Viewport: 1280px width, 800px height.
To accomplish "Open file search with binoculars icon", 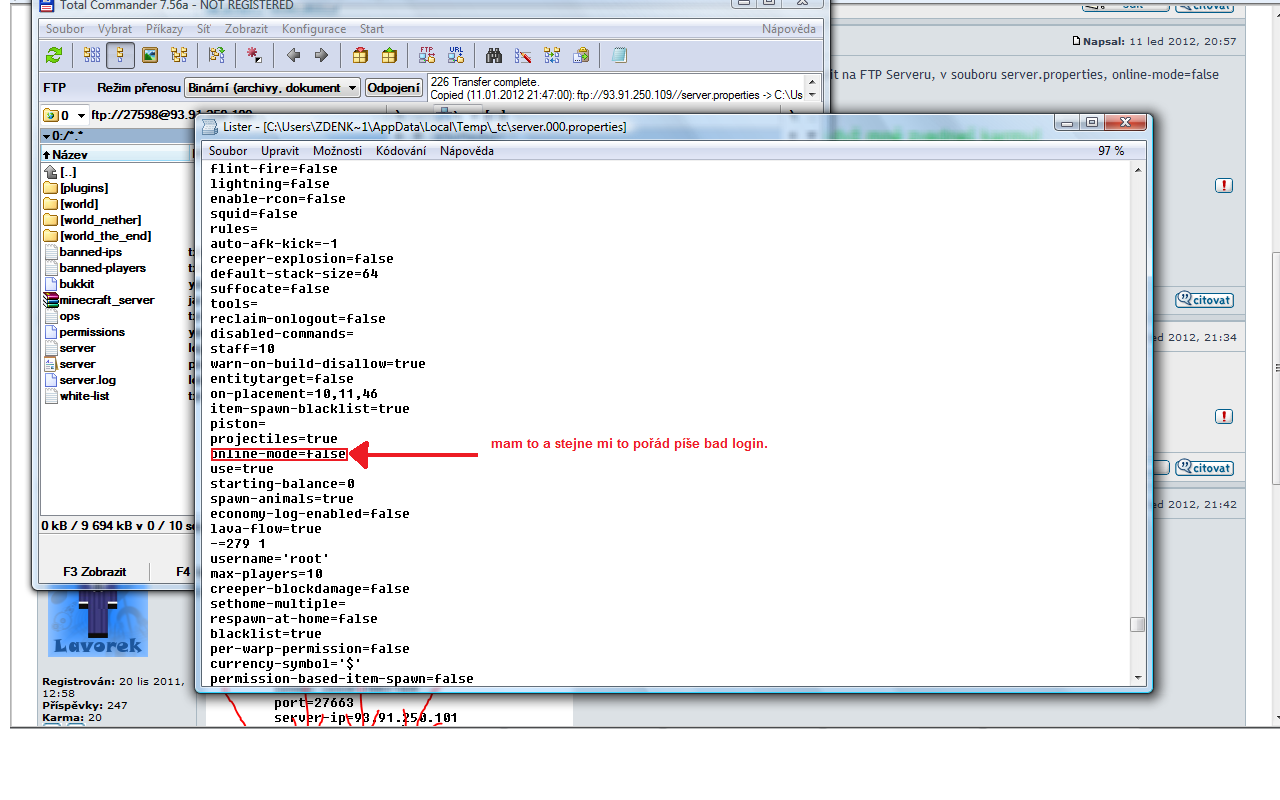I will coord(494,55).
